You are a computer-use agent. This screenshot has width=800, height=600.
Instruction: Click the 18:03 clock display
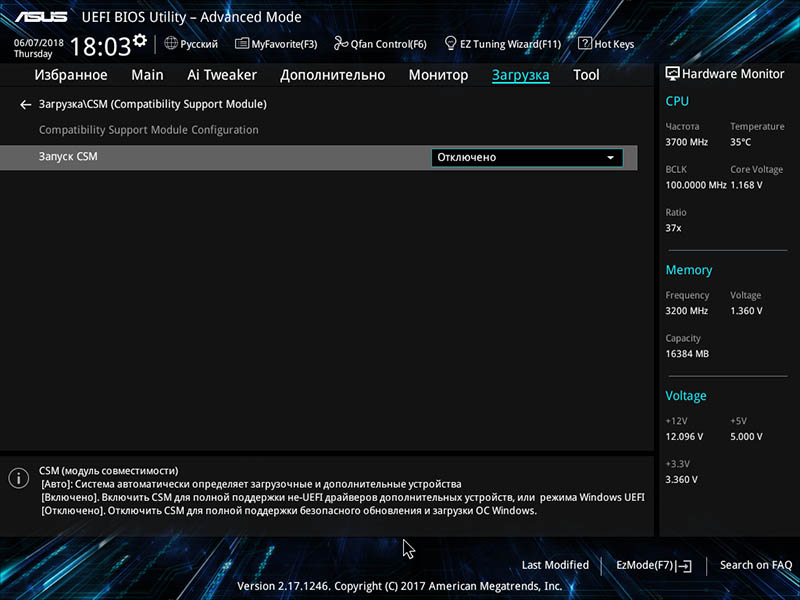100,46
